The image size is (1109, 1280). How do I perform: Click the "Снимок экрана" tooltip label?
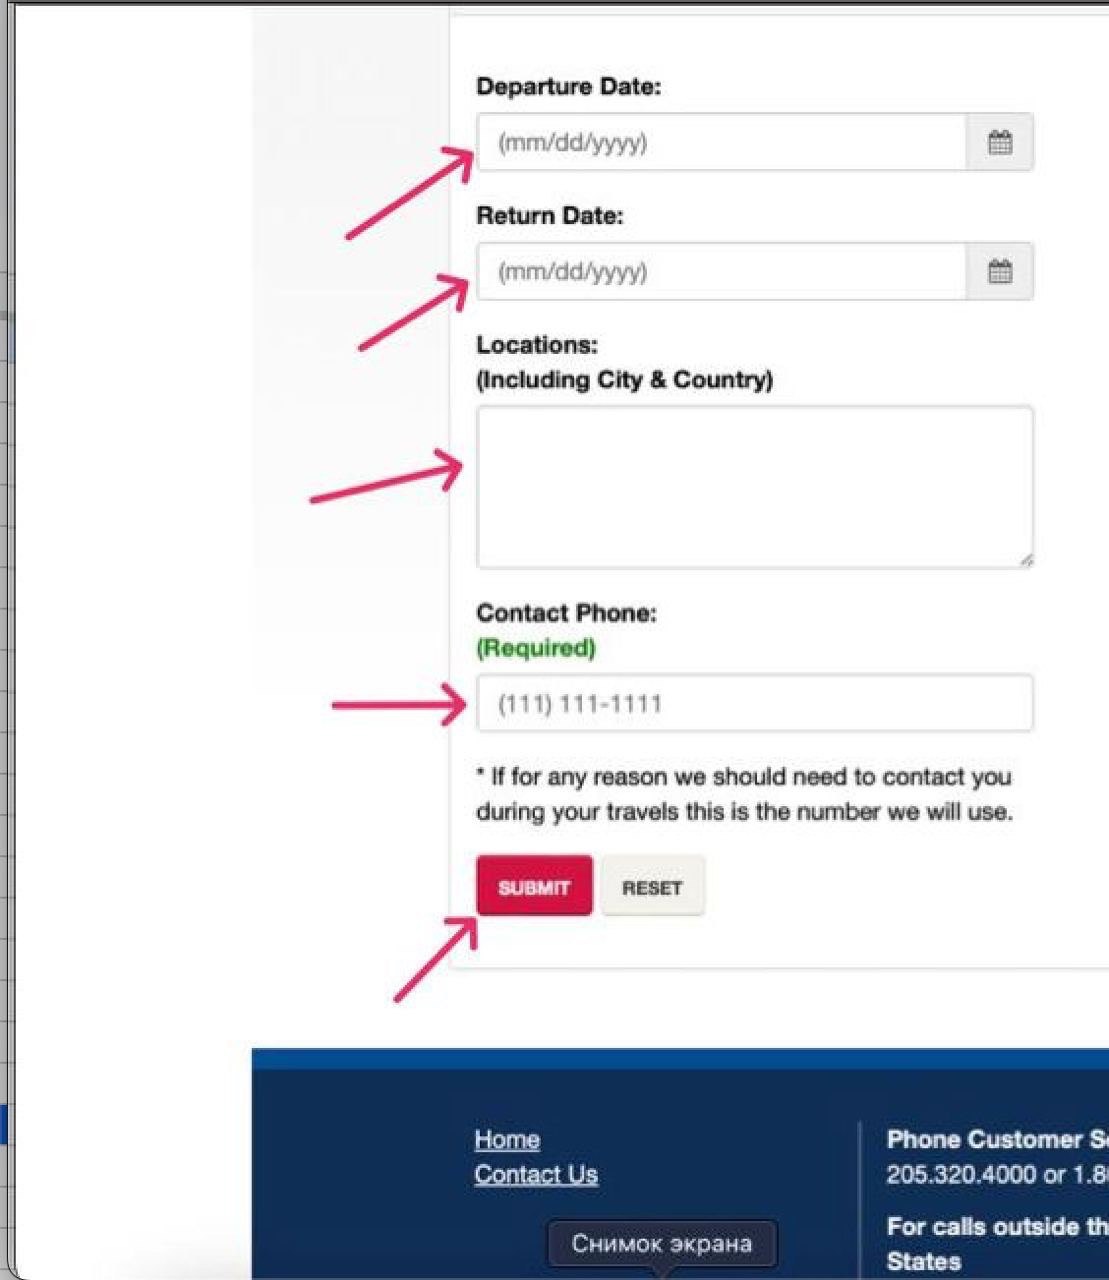coord(662,1243)
